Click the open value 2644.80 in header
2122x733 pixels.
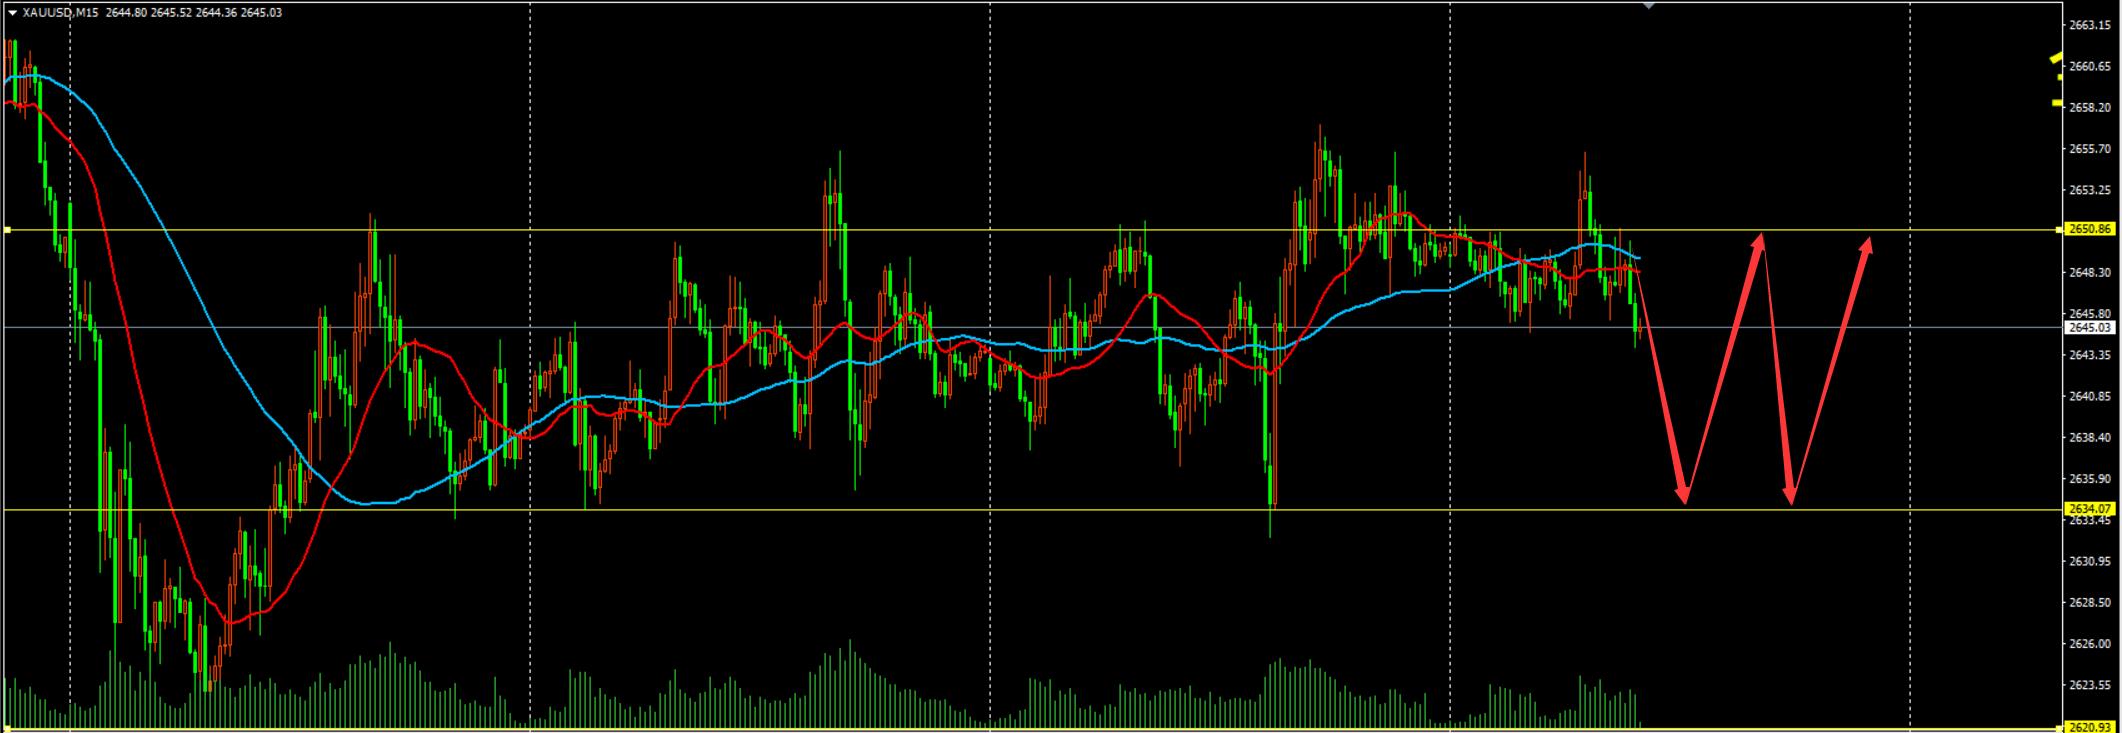click(x=127, y=13)
